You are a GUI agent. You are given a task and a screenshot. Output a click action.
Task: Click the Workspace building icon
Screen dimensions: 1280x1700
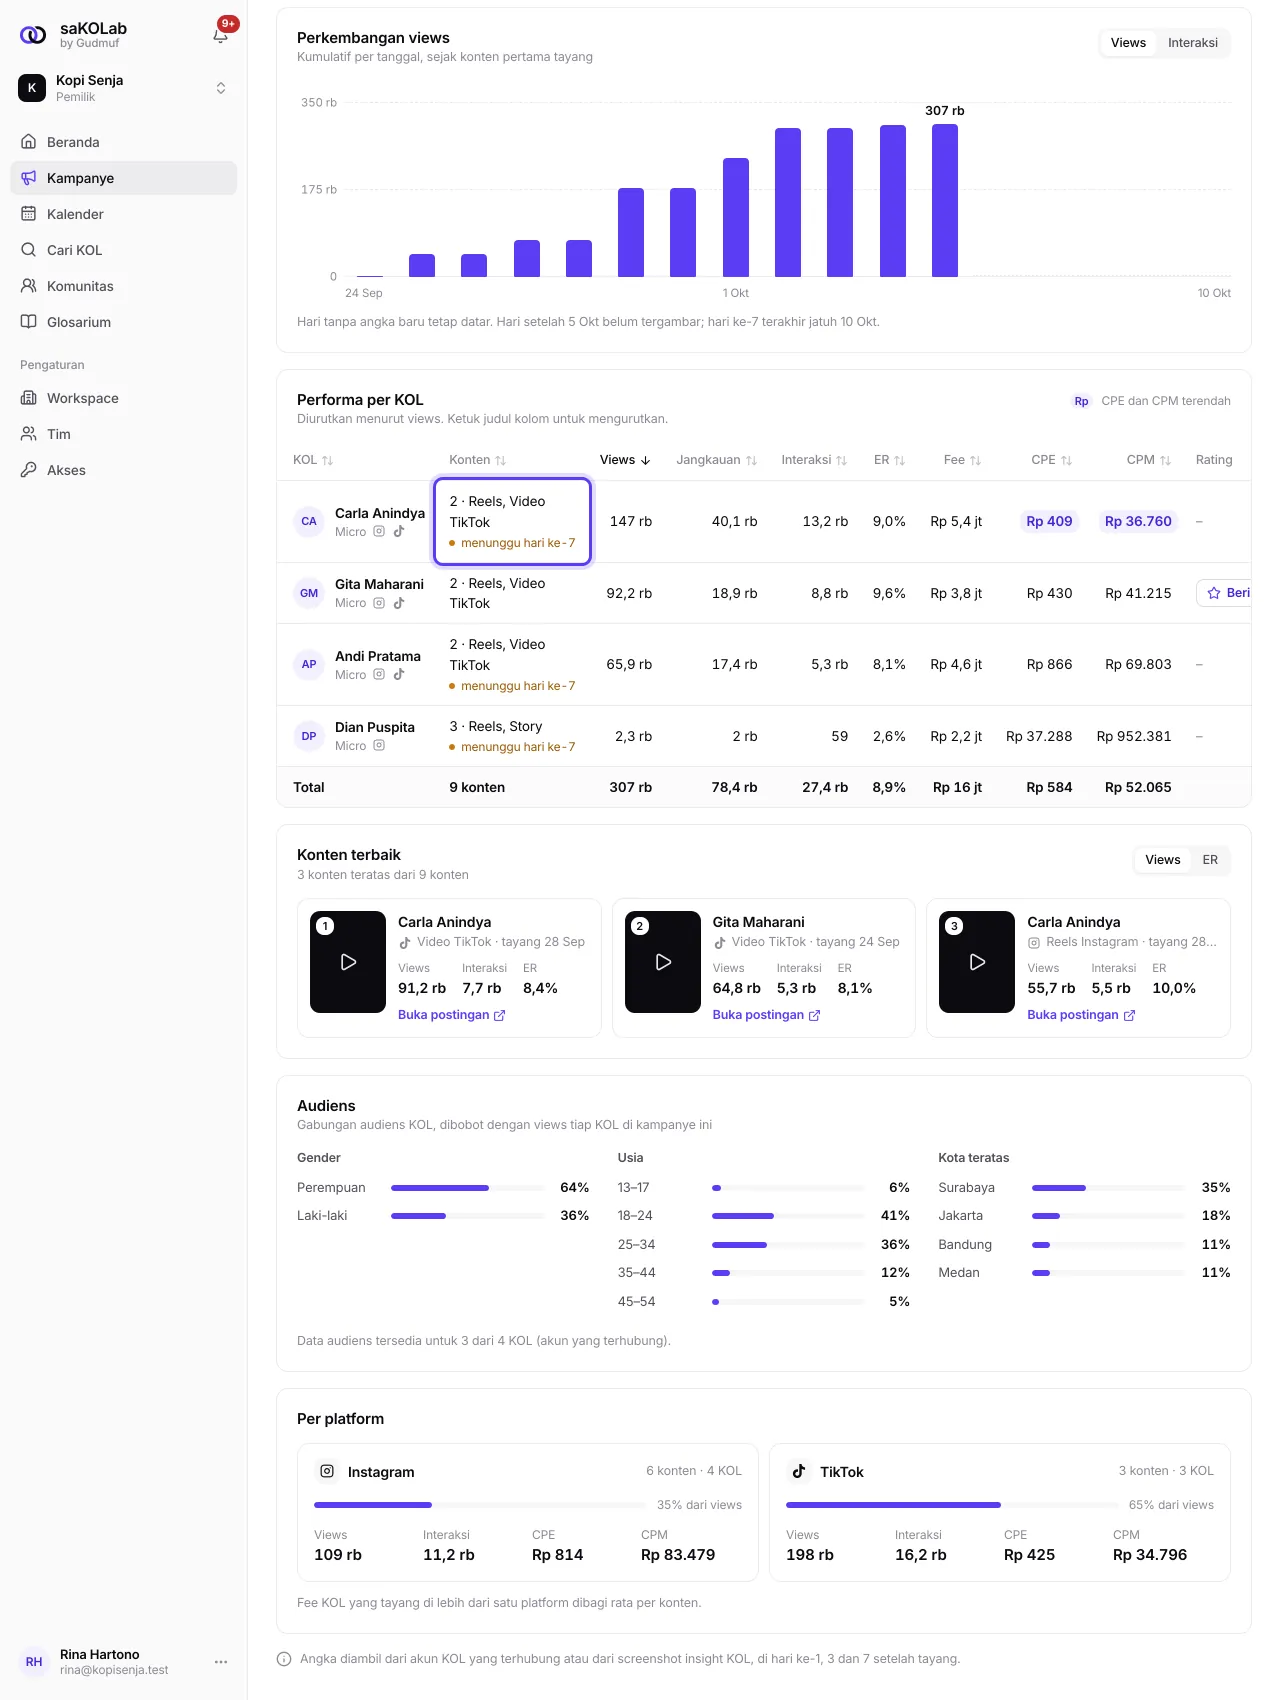click(29, 398)
